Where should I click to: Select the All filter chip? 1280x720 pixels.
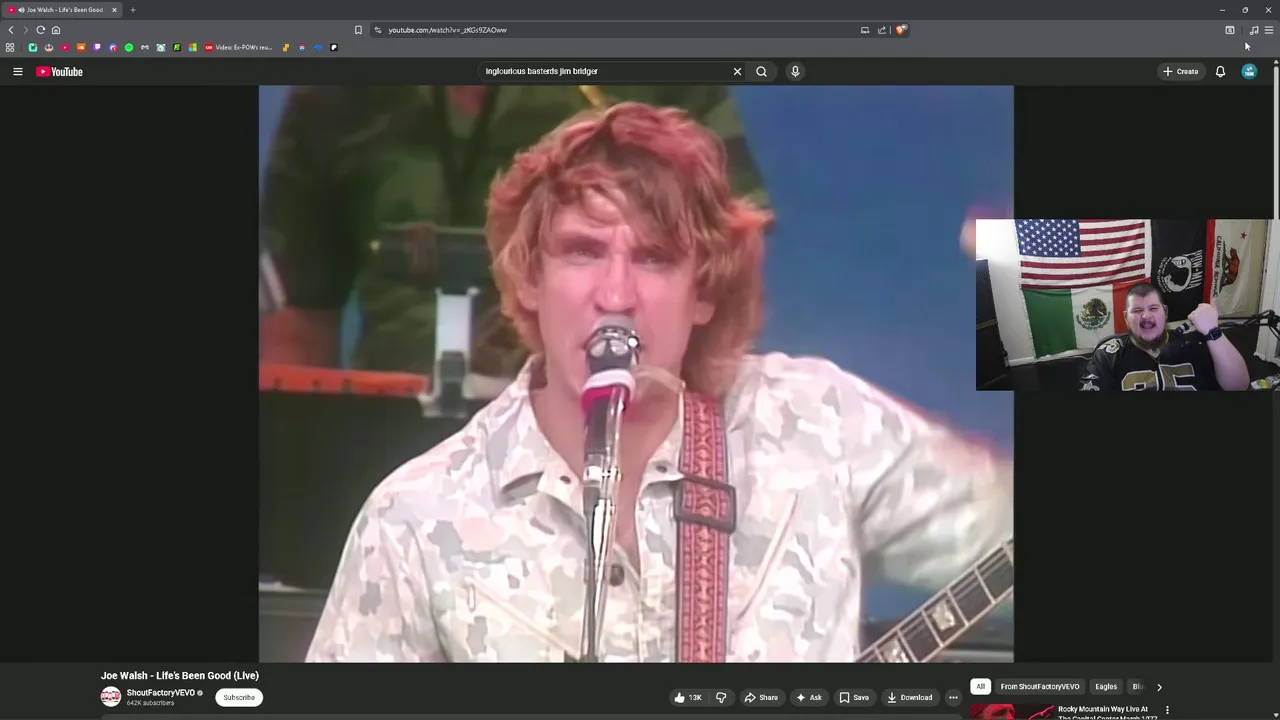[980, 687]
